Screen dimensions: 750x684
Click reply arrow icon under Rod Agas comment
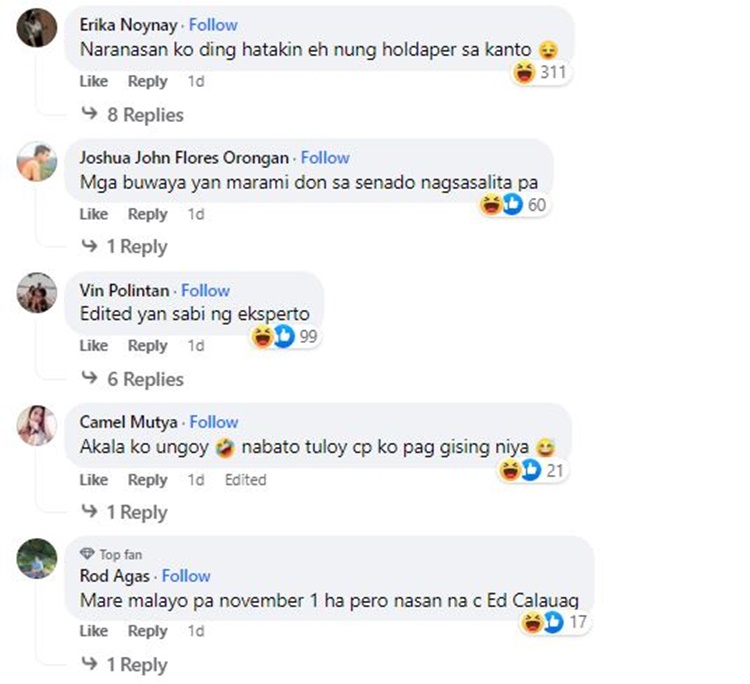(89, 663)
